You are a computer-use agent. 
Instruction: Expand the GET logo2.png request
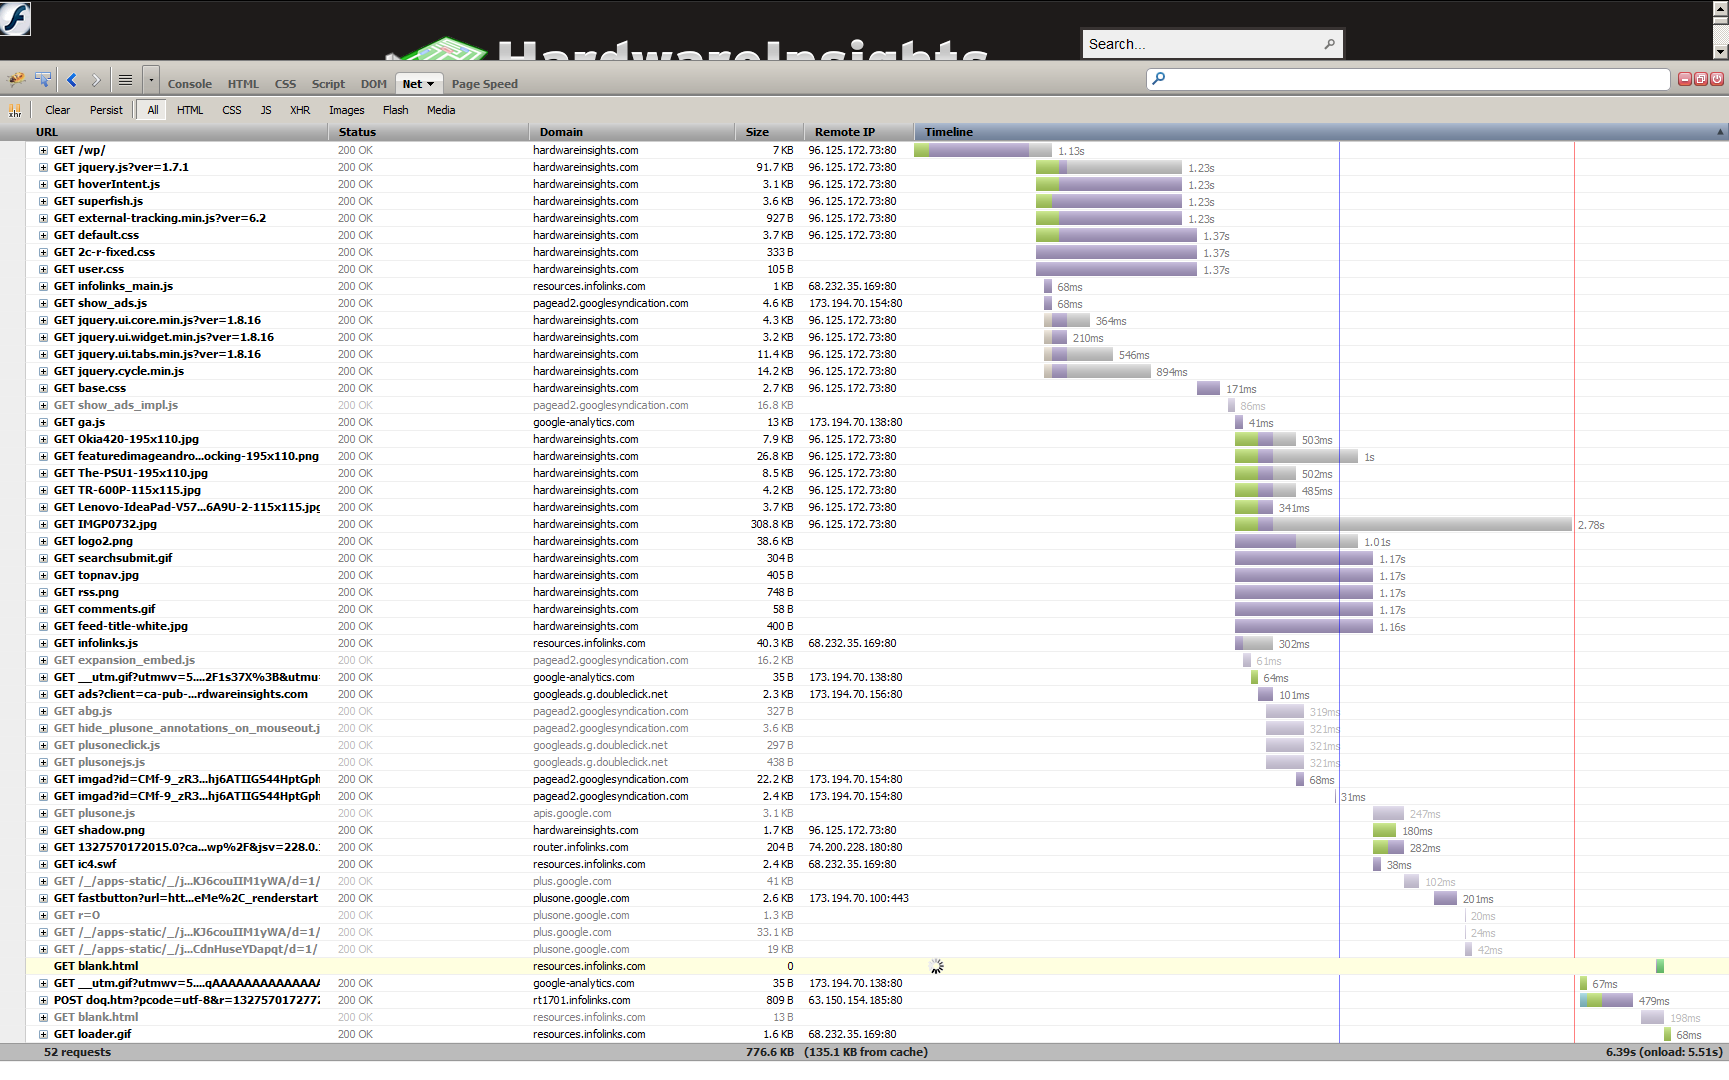(x=43, y=542)
